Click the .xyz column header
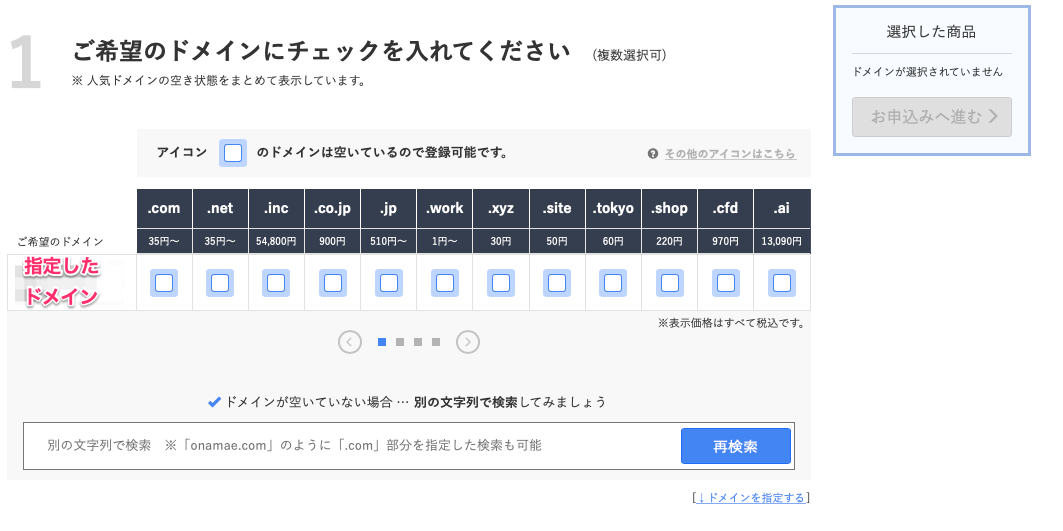This screenshot has width=1063, height=531. 501,208
